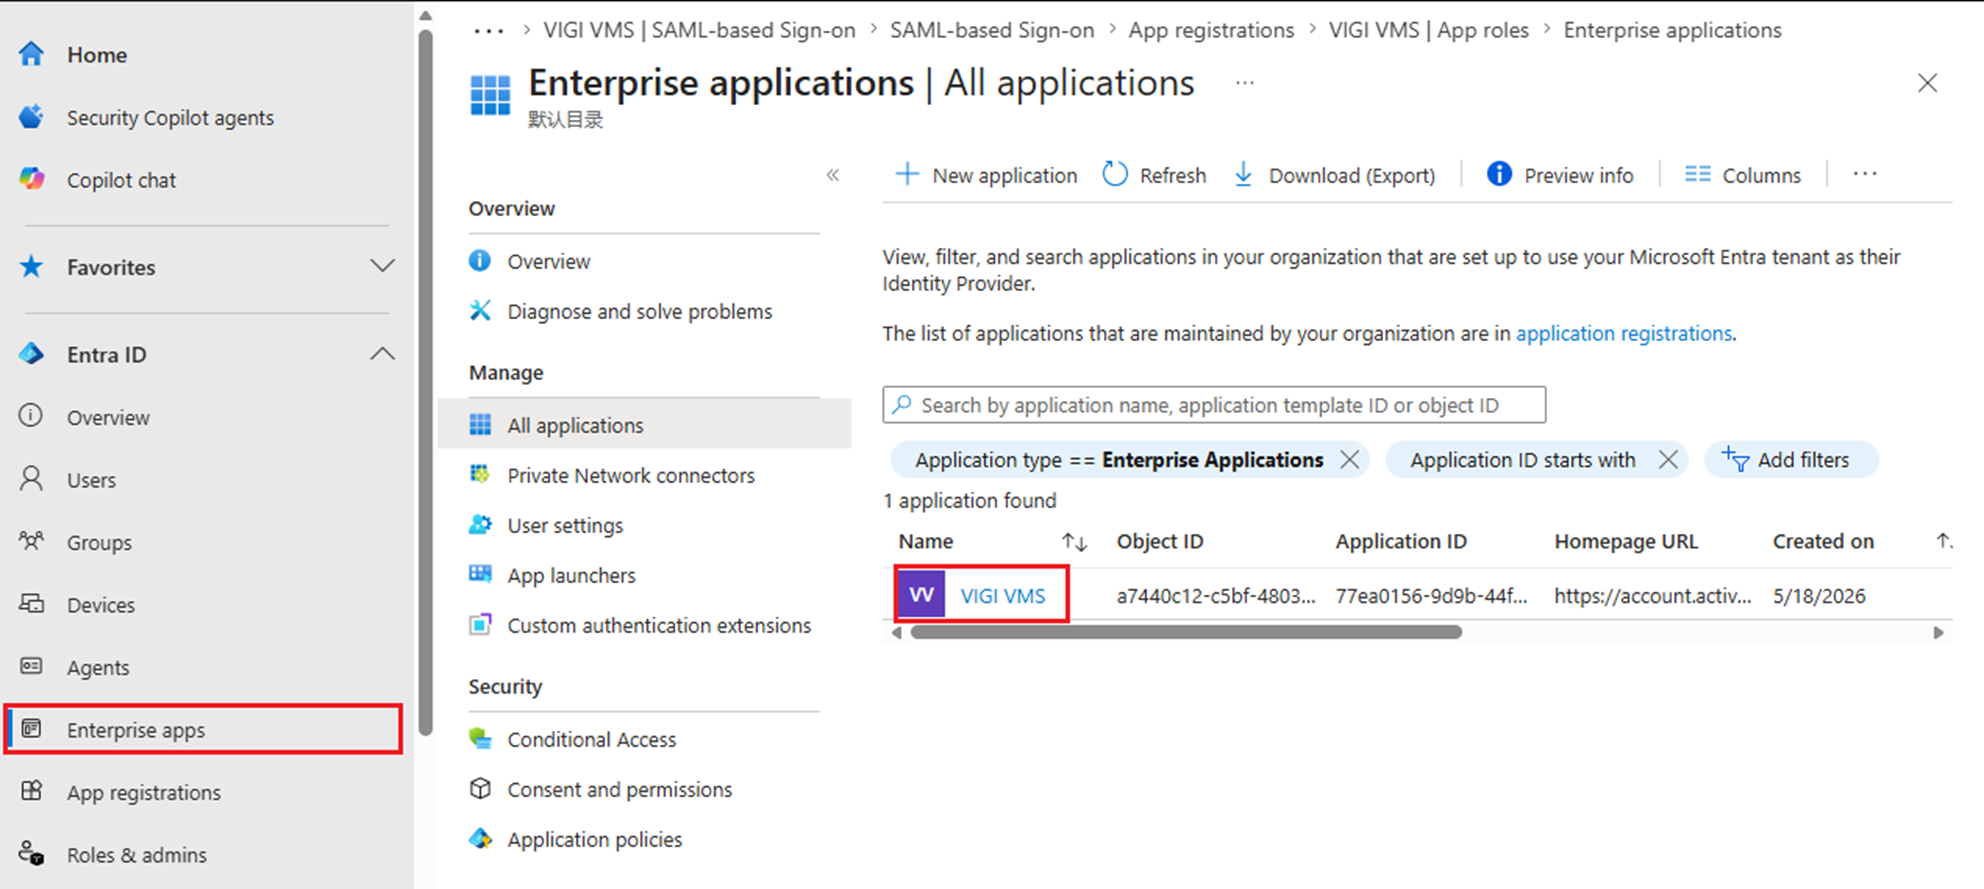Edit Application type == Enterprise Applications filter

(x=1118, y=460)
